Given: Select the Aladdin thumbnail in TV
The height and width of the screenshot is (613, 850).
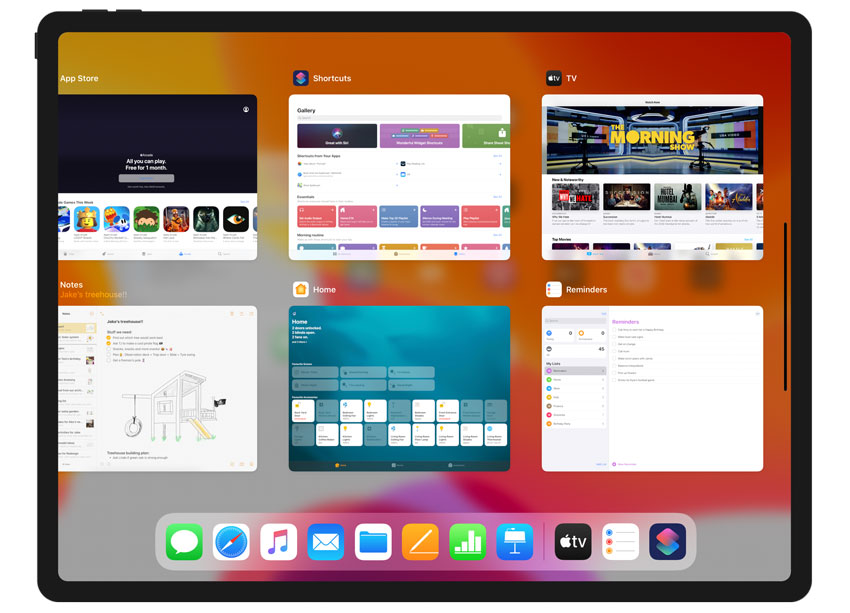Looking at the screenshot, I should (x=729, y=197).
